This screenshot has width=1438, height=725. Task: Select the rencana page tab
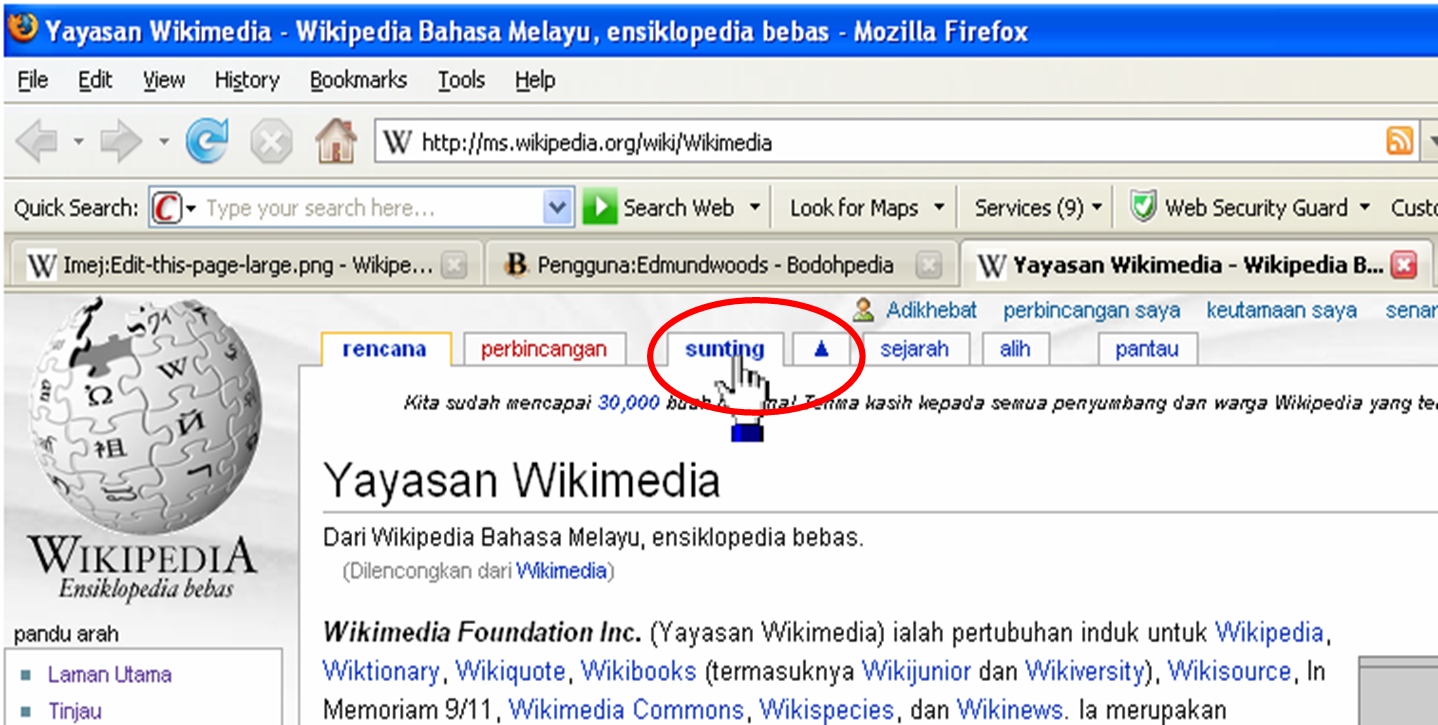click(x=385, y=349)
